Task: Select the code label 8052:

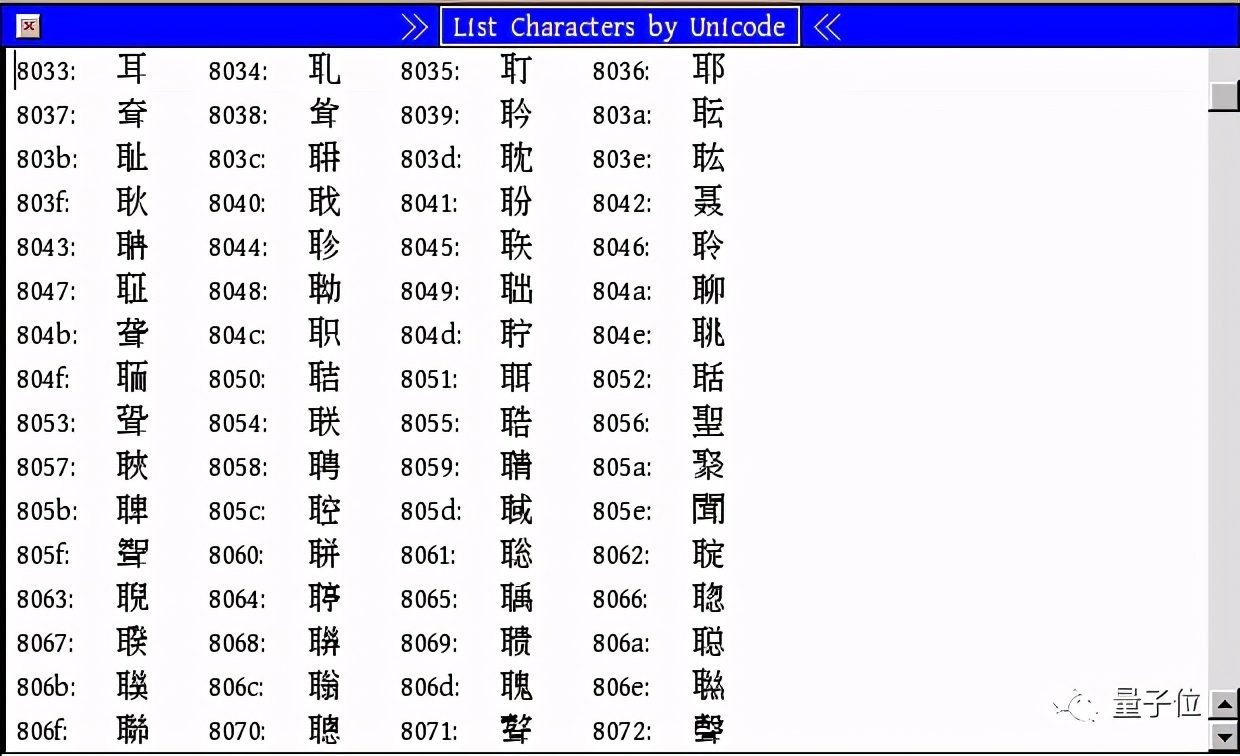Action: point(622,379)
